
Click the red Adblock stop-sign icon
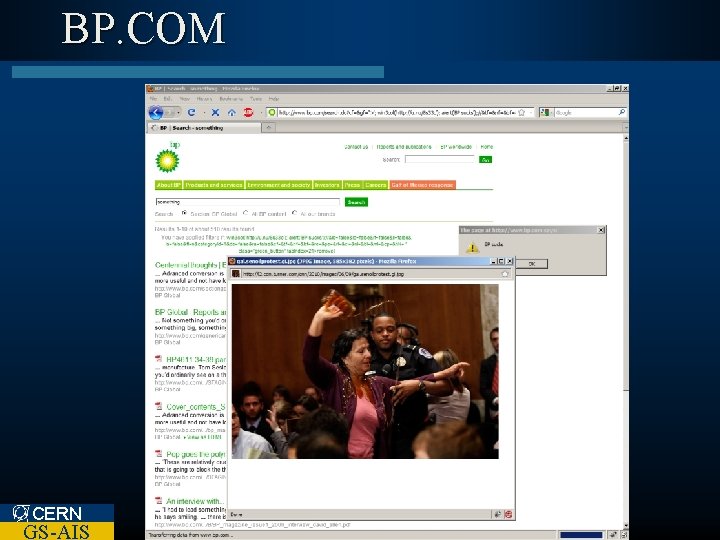[x=248, y=112]
